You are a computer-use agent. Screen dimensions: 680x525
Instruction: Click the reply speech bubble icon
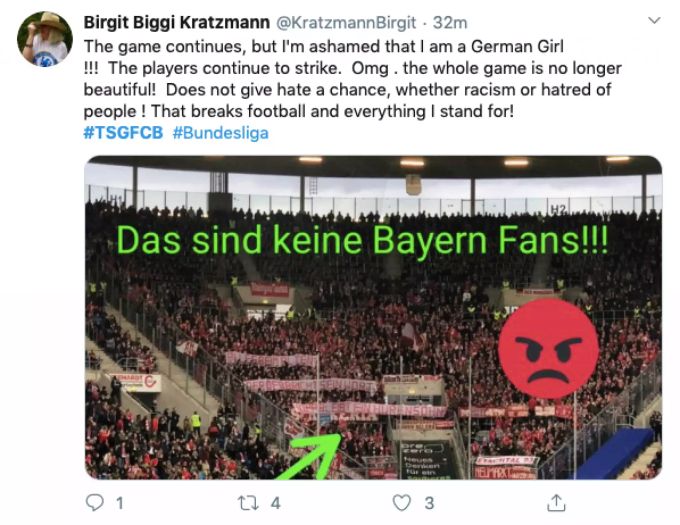pos(95,503)
